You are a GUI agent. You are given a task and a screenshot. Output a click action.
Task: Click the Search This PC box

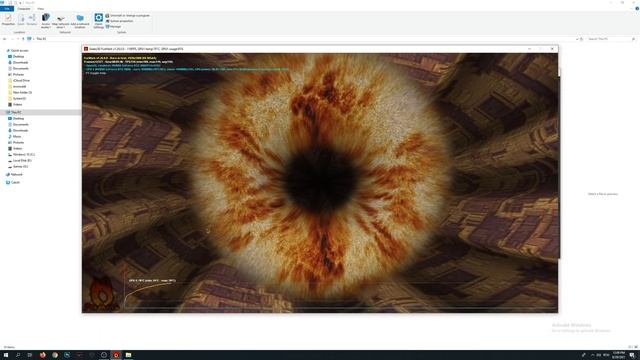(611, 39)
